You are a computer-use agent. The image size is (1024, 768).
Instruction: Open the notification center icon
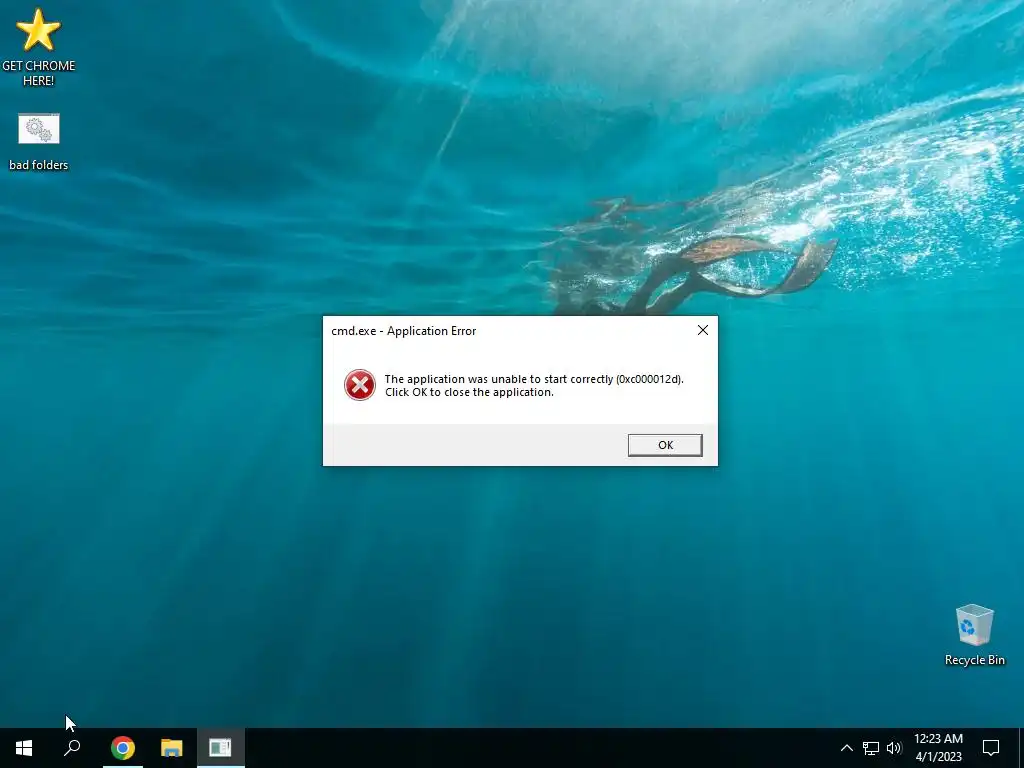tap(991, 748)
